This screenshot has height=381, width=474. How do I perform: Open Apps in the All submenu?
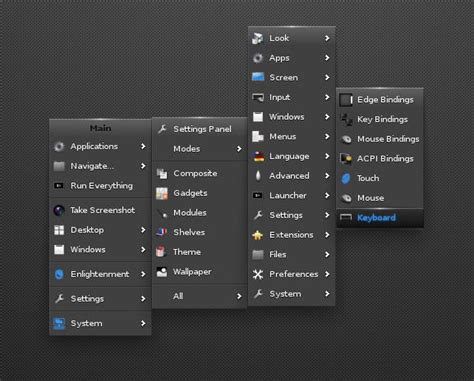coord(292,58)
